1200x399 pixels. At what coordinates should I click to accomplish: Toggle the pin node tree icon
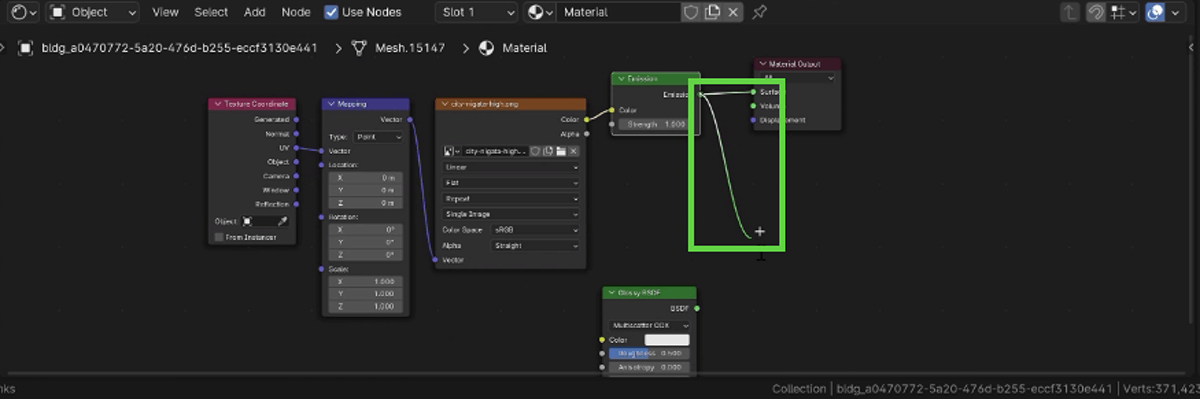[x=760, y=12]
